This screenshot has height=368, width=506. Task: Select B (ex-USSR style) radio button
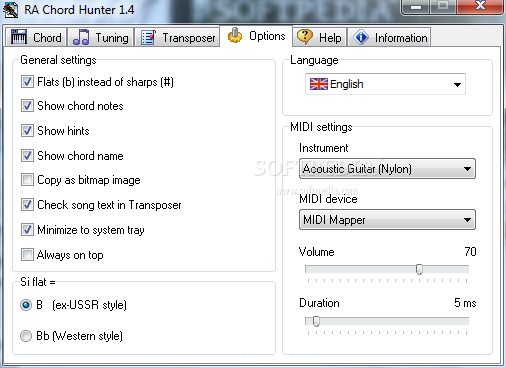26,305
